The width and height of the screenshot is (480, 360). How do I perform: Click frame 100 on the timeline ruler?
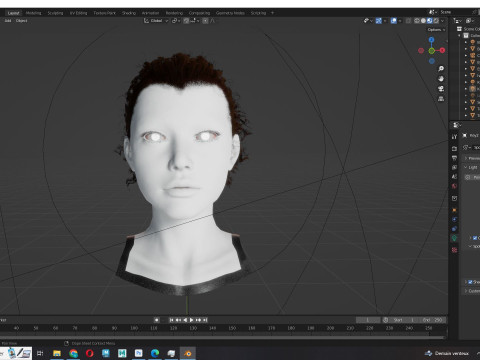134,328
